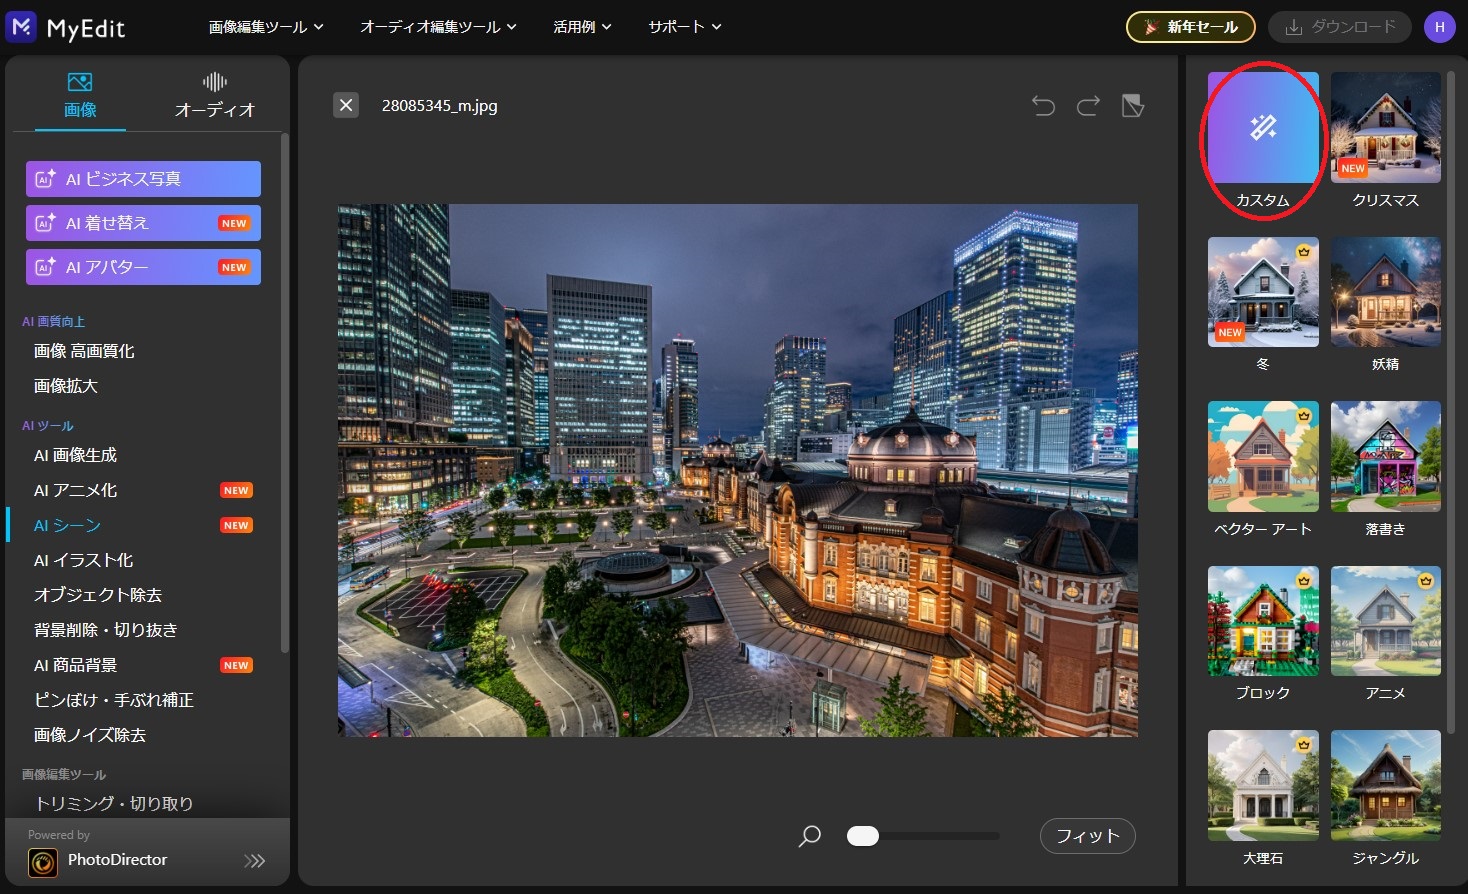Viewport: 1468px width, 894px height.
Task: Click the PhotoDirector app icon
Action: 43,861
